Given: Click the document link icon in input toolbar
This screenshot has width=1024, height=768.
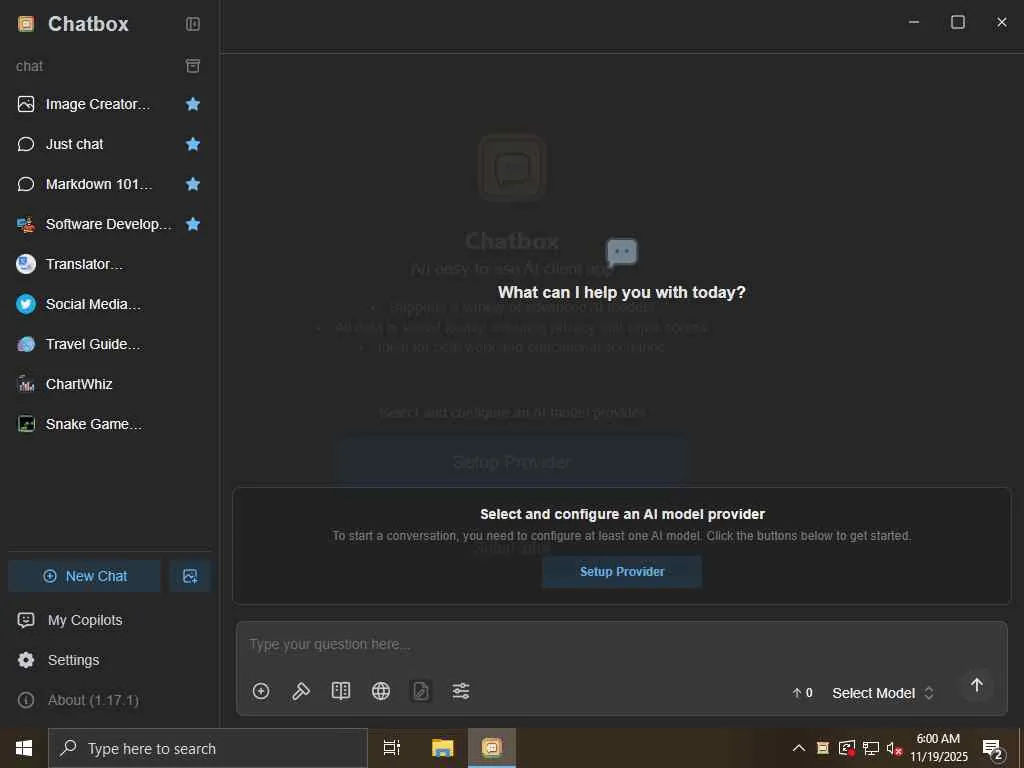Looking at the screenshot, I should pyautogui.click(x=421, y=691).
